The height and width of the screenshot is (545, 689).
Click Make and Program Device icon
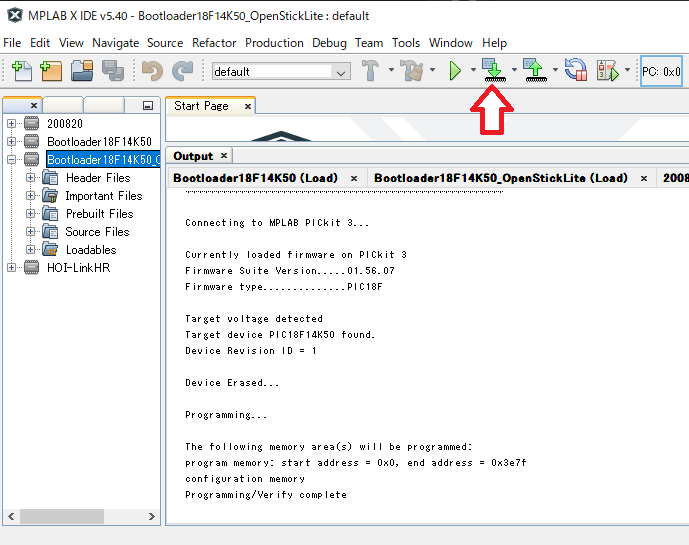coord(494,70)
